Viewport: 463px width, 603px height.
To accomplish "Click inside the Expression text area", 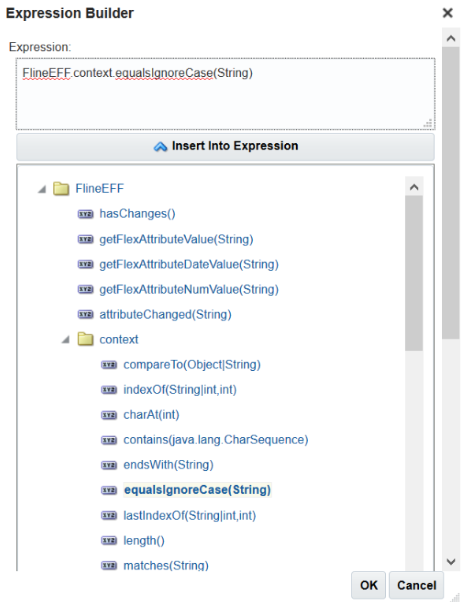I will tap(225, 94).
